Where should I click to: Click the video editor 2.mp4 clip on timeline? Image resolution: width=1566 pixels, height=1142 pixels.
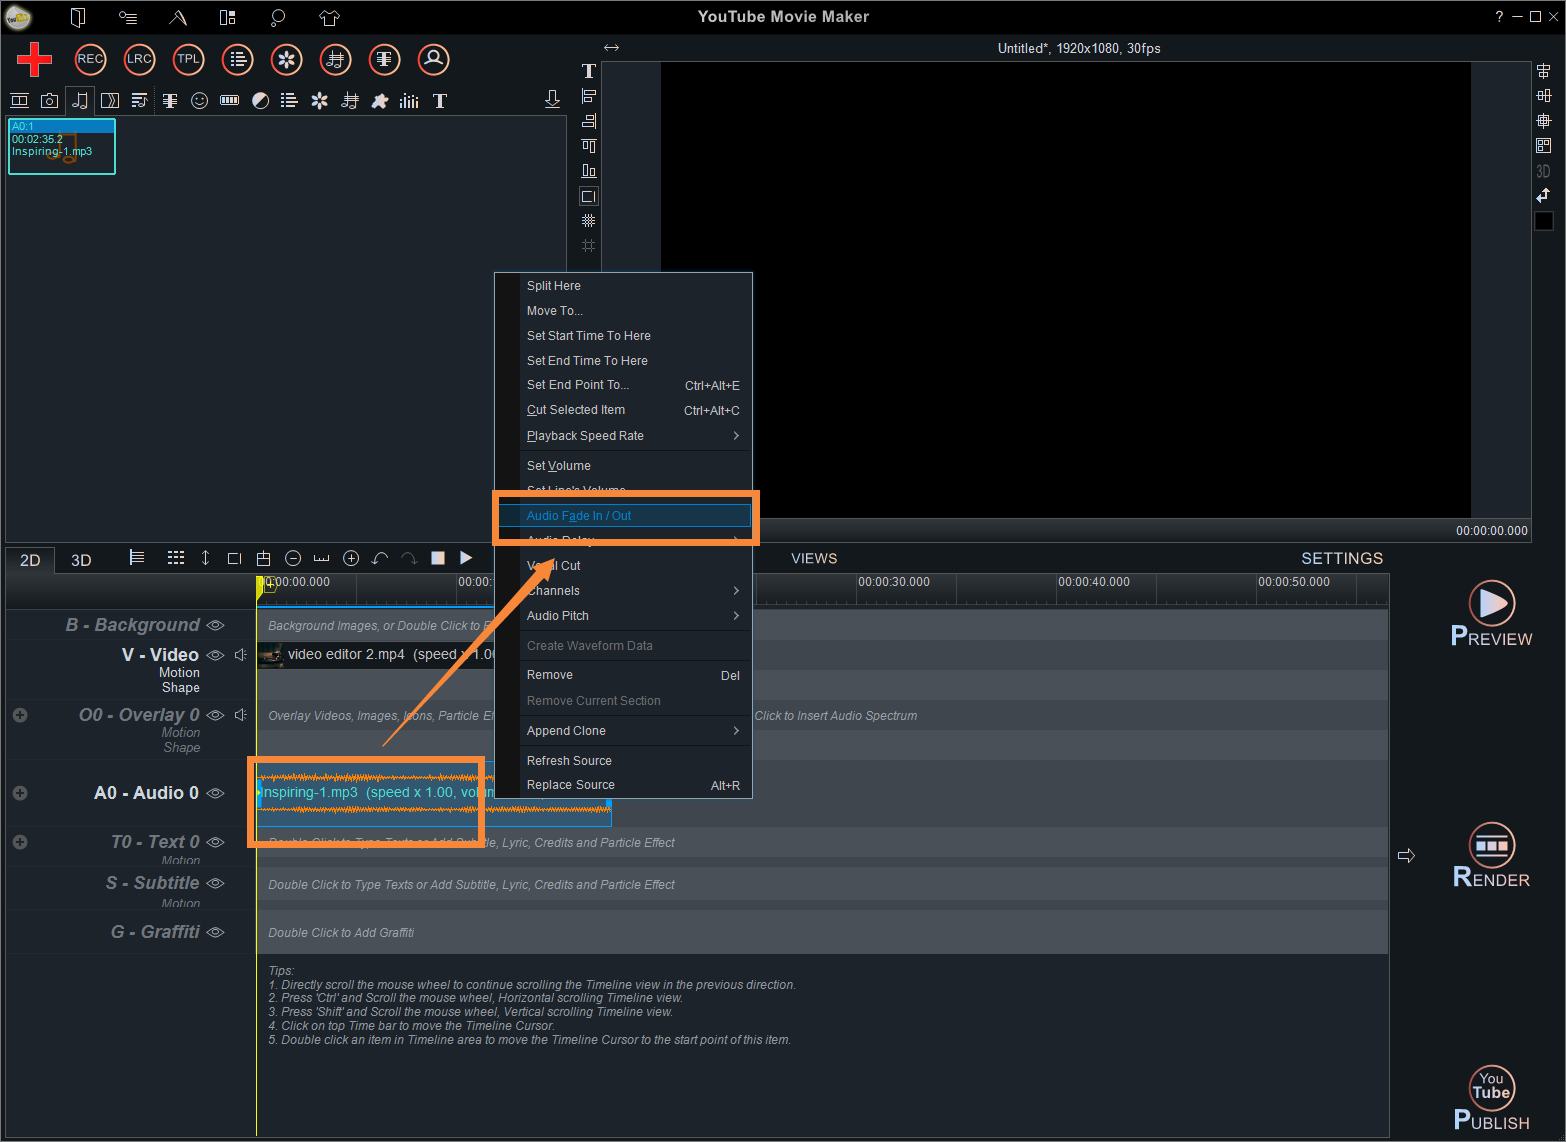point(376,655)
